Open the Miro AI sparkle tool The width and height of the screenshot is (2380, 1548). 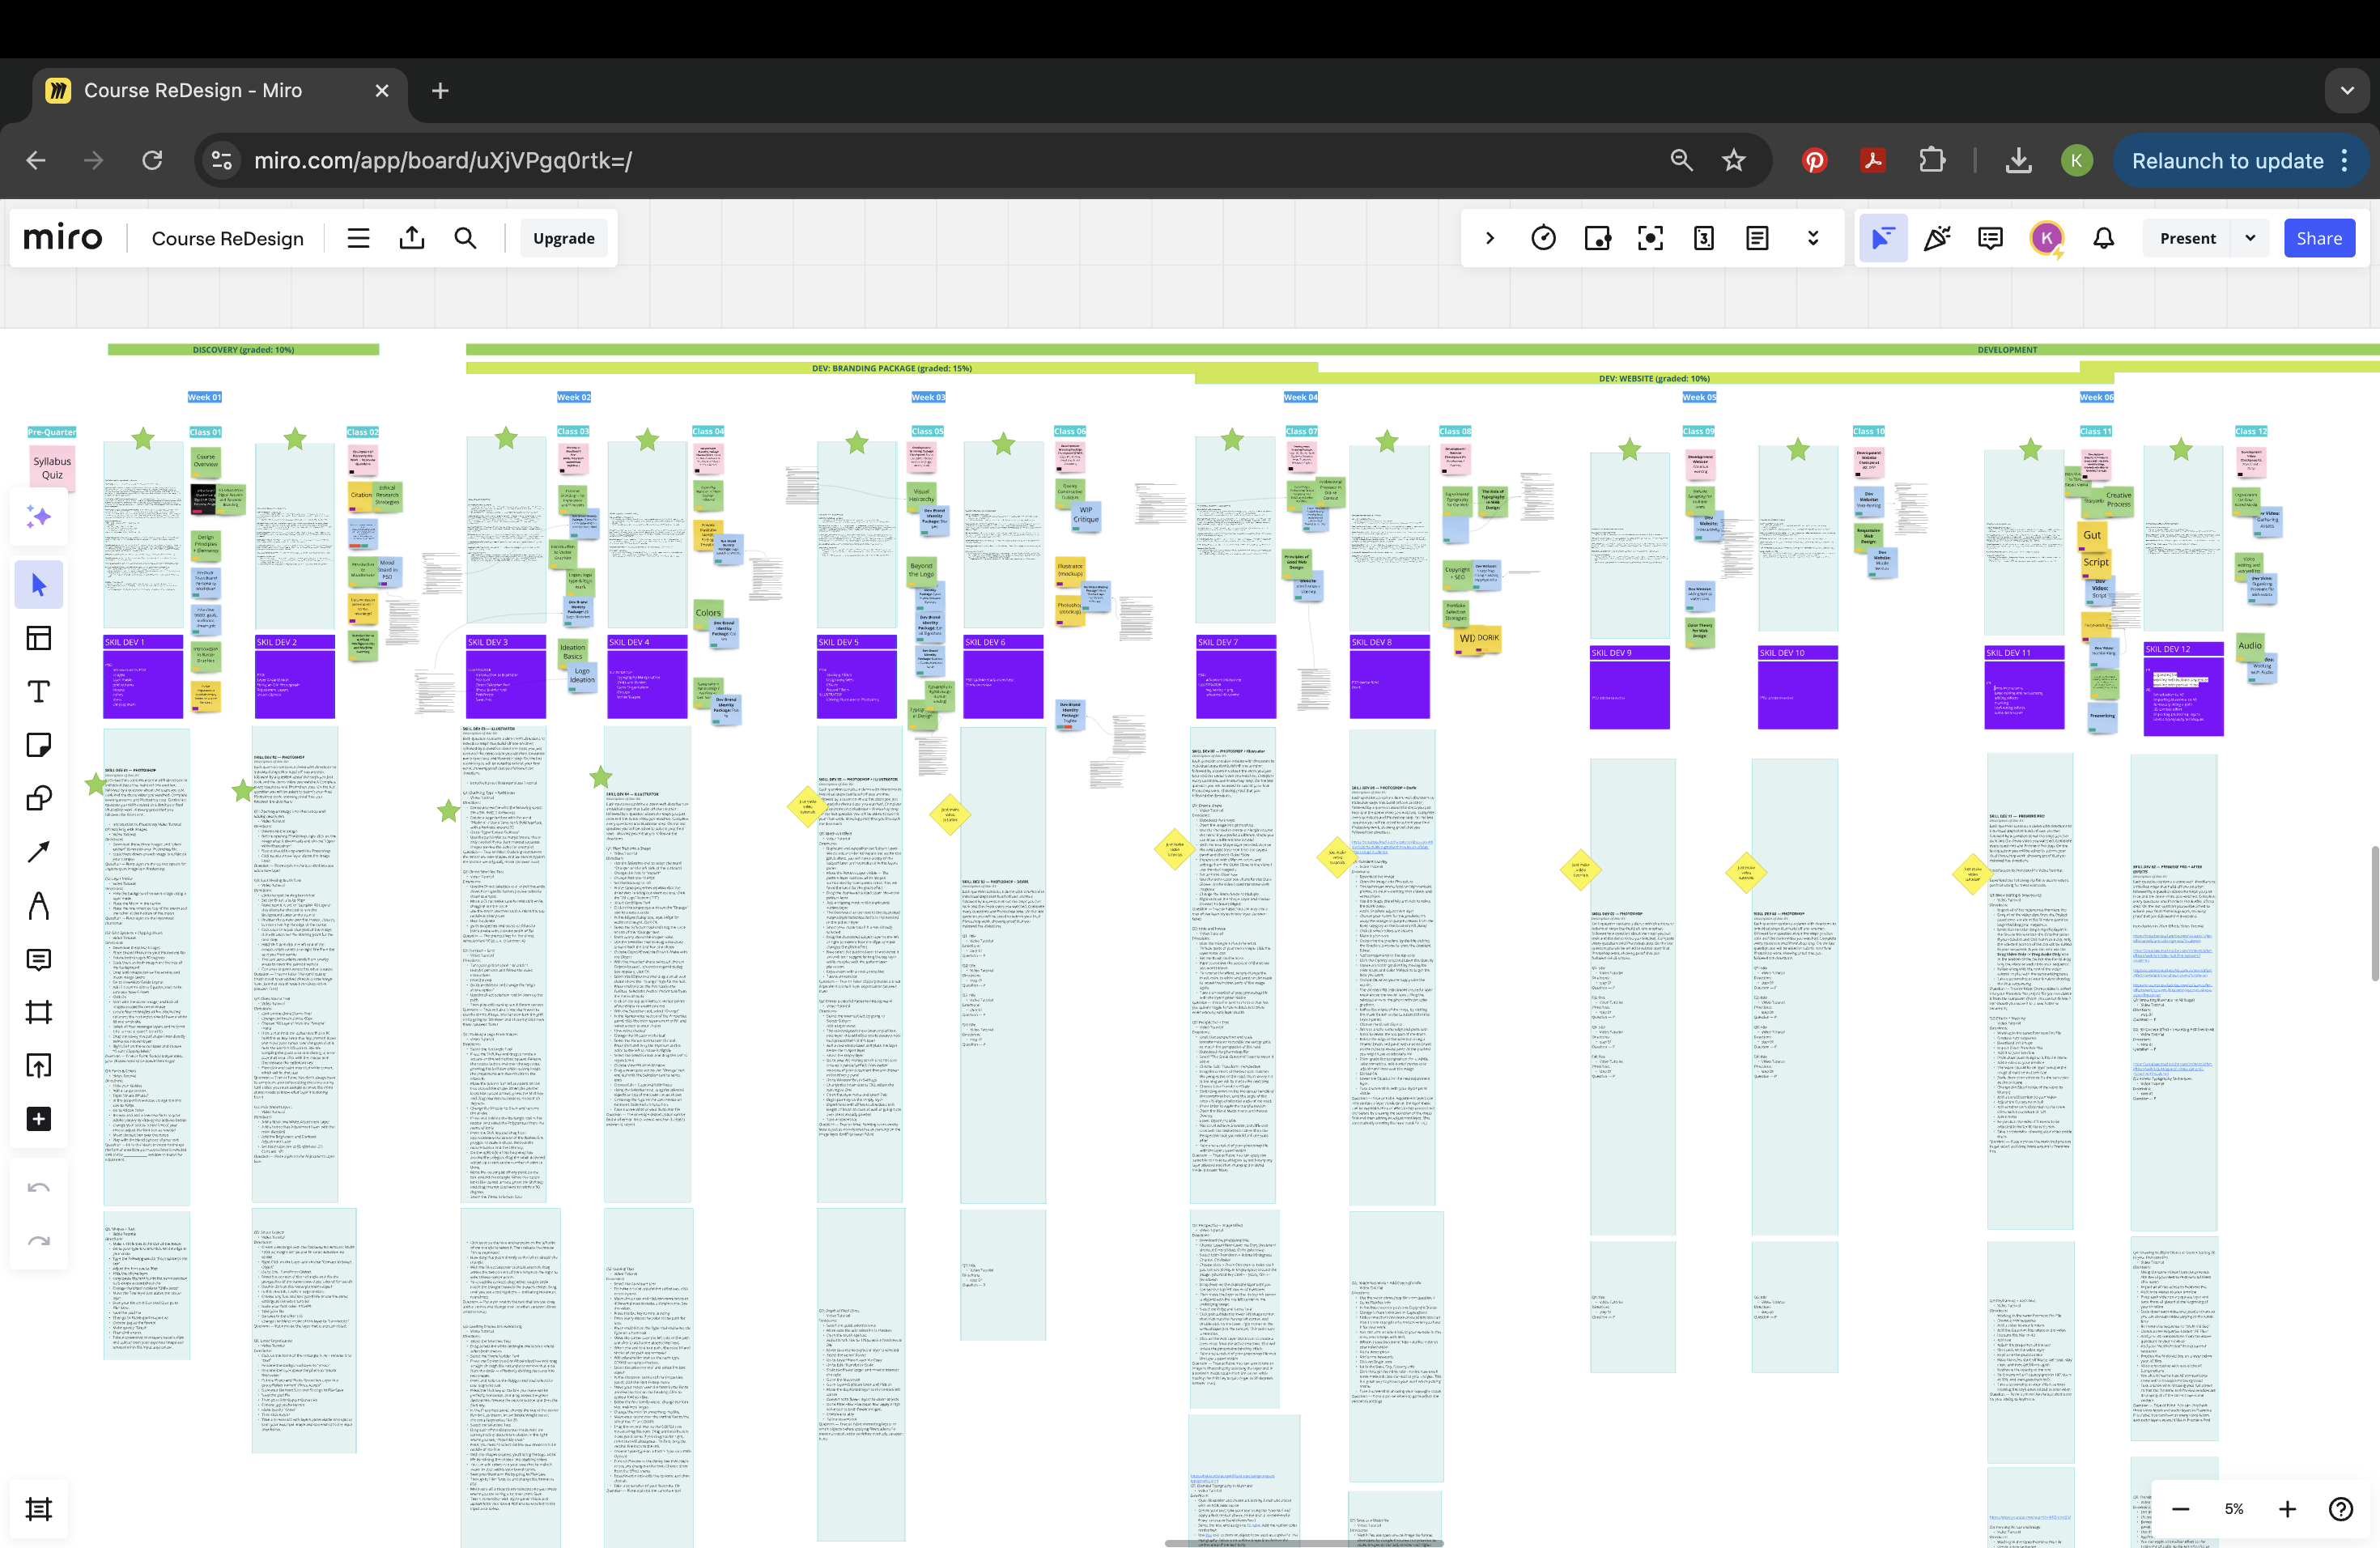(38, 517)
